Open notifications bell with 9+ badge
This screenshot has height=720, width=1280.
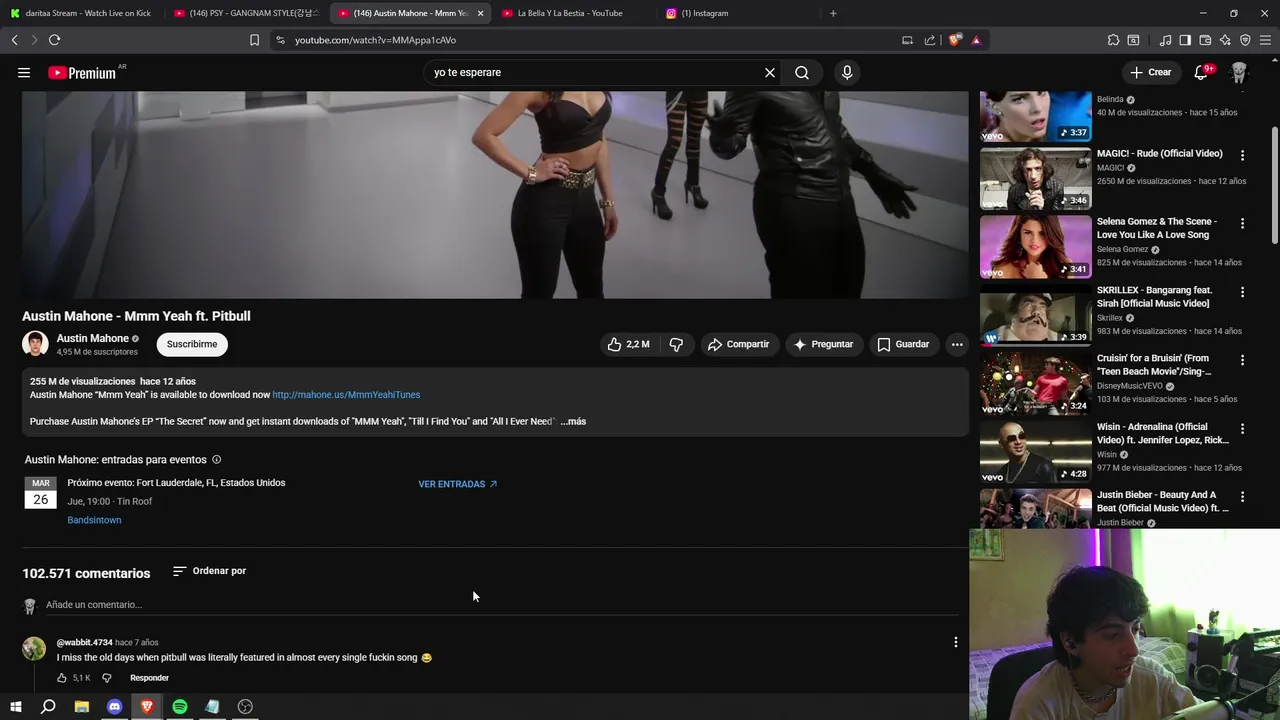pyautogui.click(x=1201, y=72)
